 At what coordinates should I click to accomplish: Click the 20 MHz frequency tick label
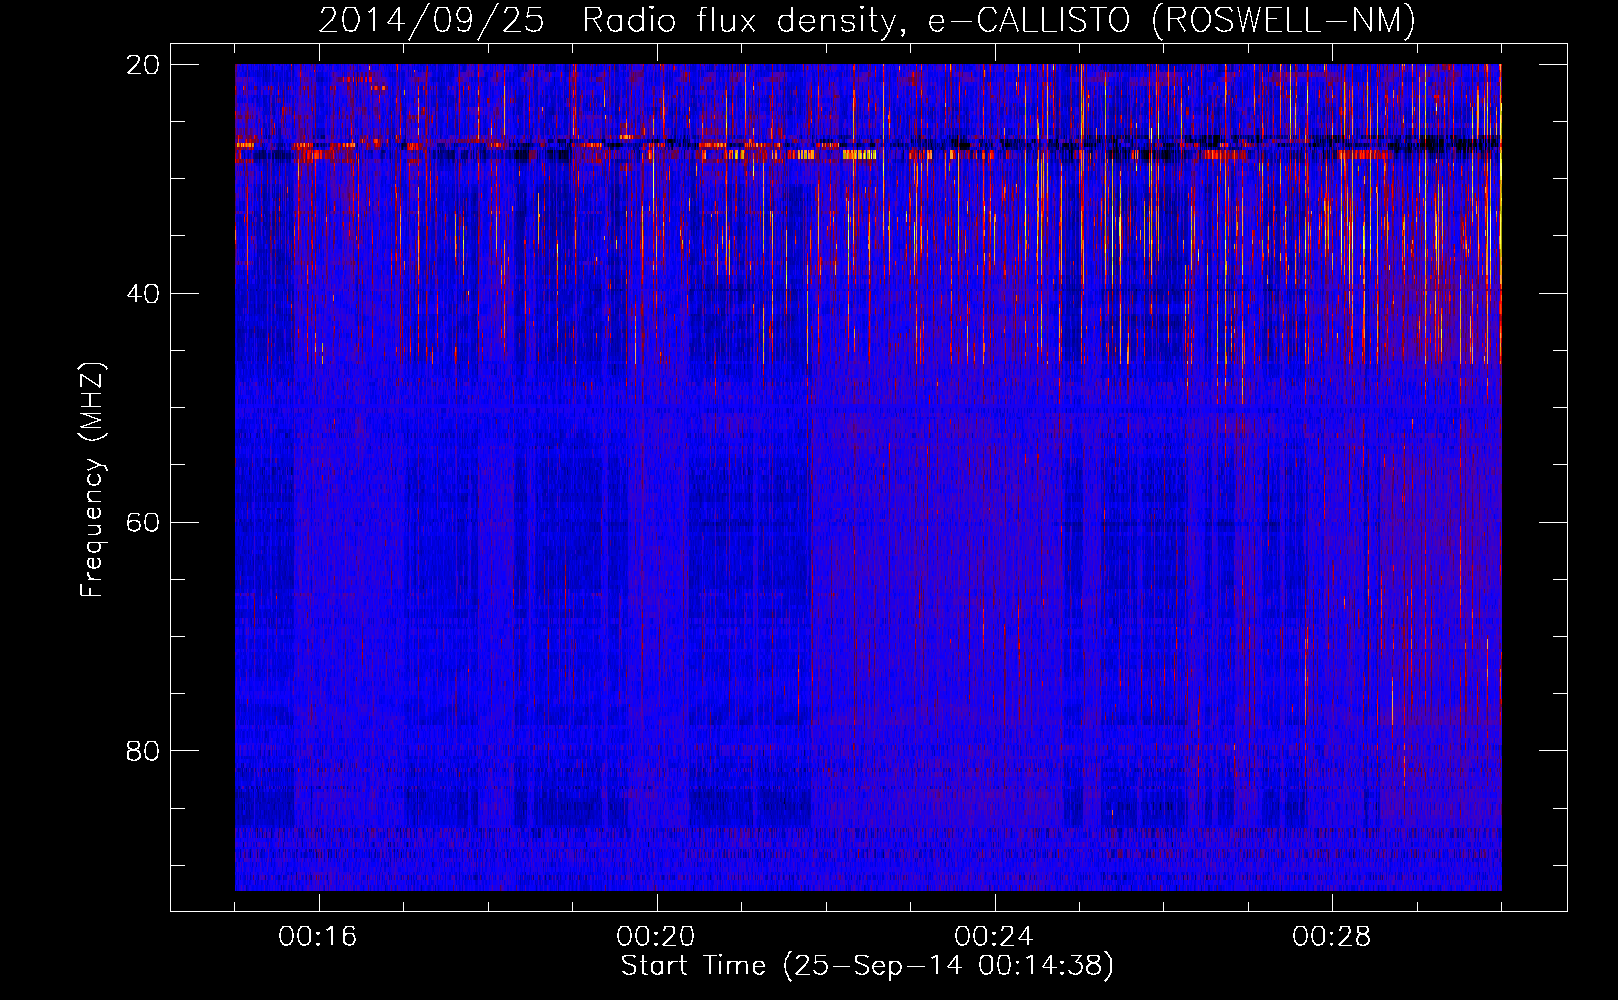(143, 65)
